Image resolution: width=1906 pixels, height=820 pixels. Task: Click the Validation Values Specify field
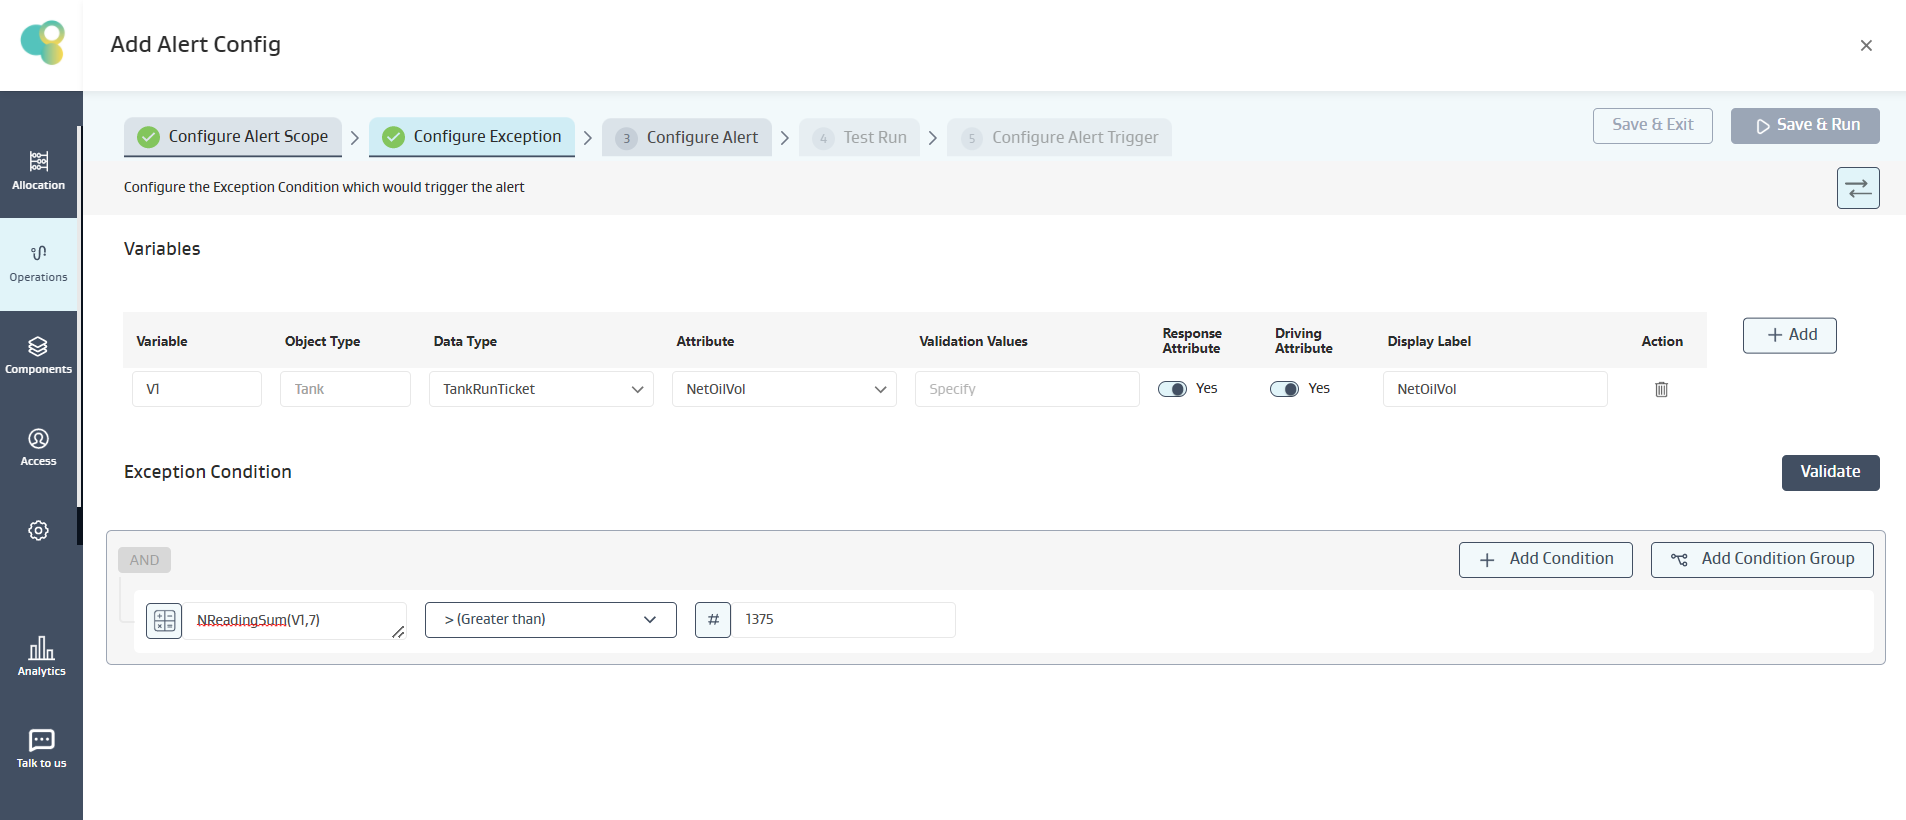click(1026, 389)
